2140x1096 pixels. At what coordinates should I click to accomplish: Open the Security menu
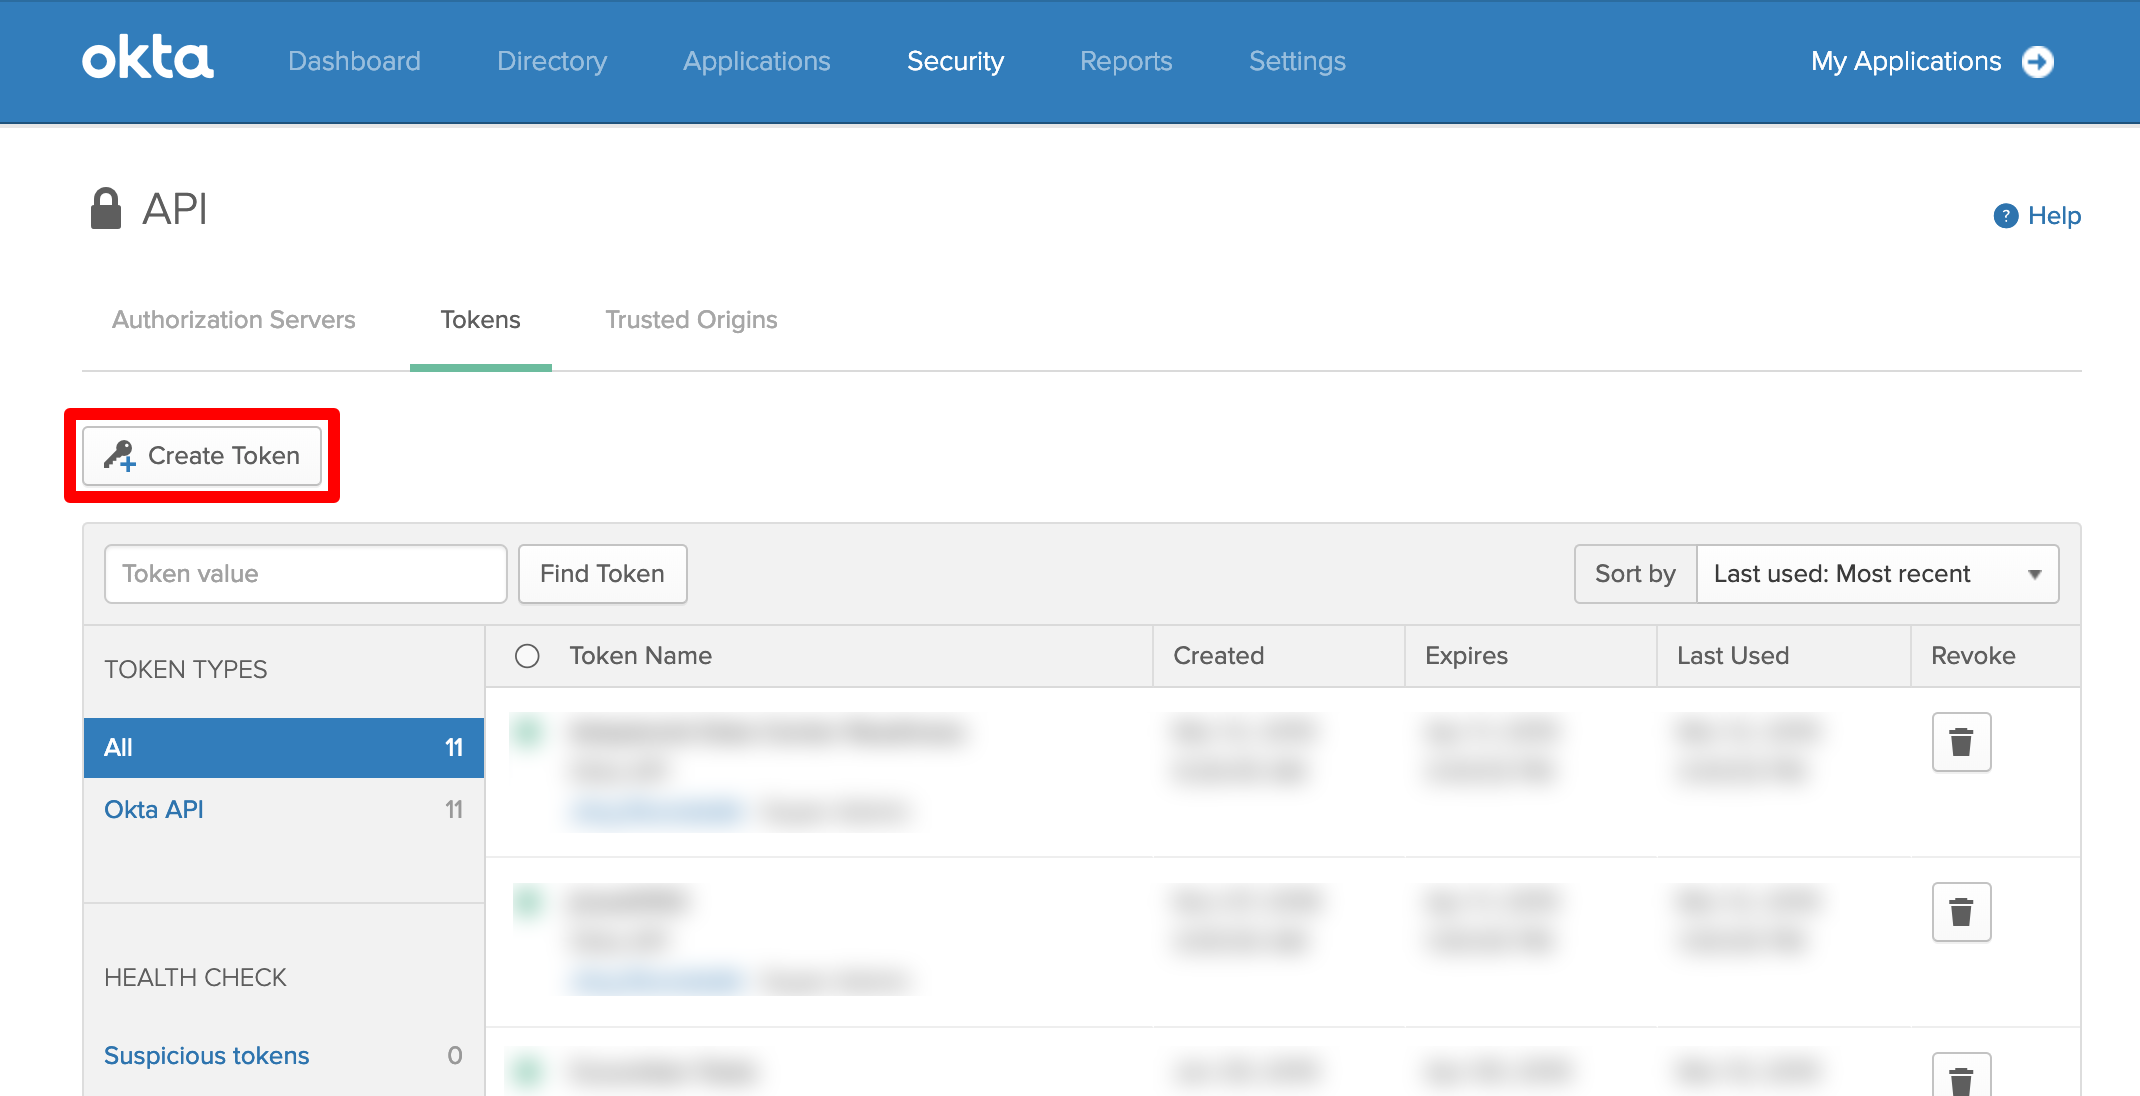955,61
